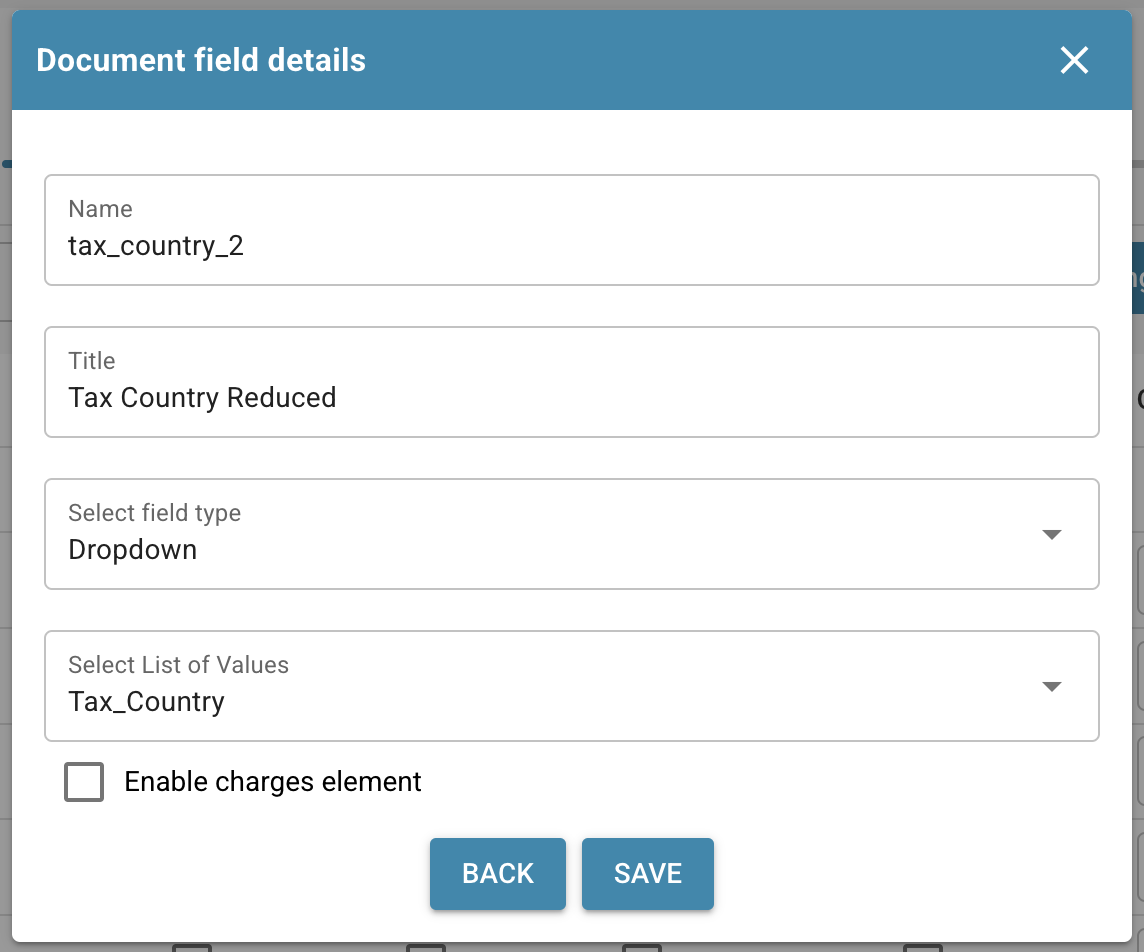Click the field type dropdown arrow

point(1051,534)
